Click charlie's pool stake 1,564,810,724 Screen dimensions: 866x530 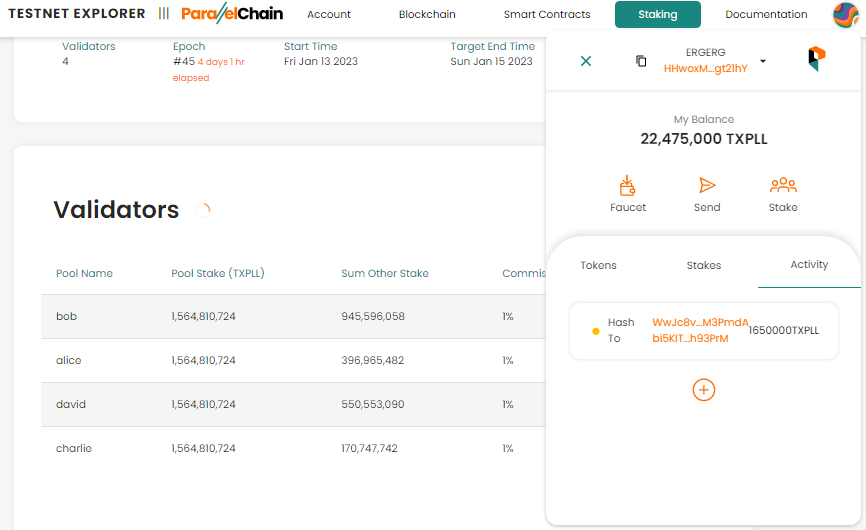coord(203,448)
